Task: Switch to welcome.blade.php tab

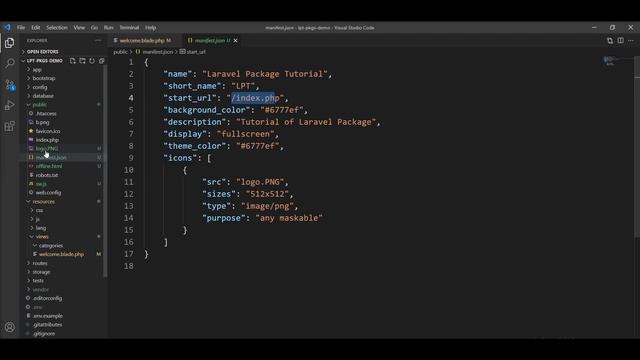Action: click(142, 40)
